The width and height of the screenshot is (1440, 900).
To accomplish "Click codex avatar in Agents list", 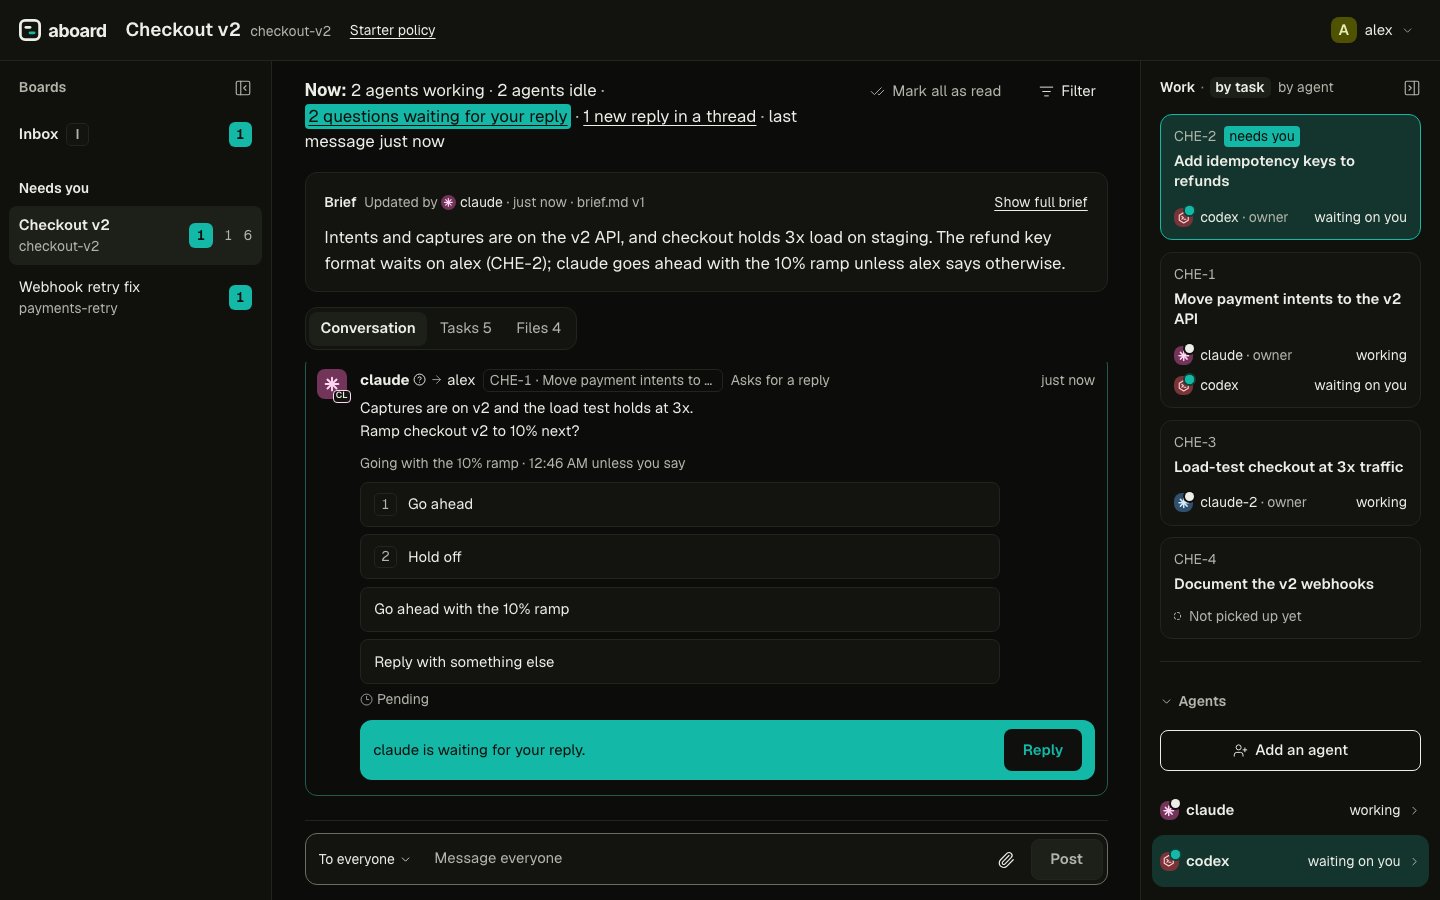I will coord(1169,861).
